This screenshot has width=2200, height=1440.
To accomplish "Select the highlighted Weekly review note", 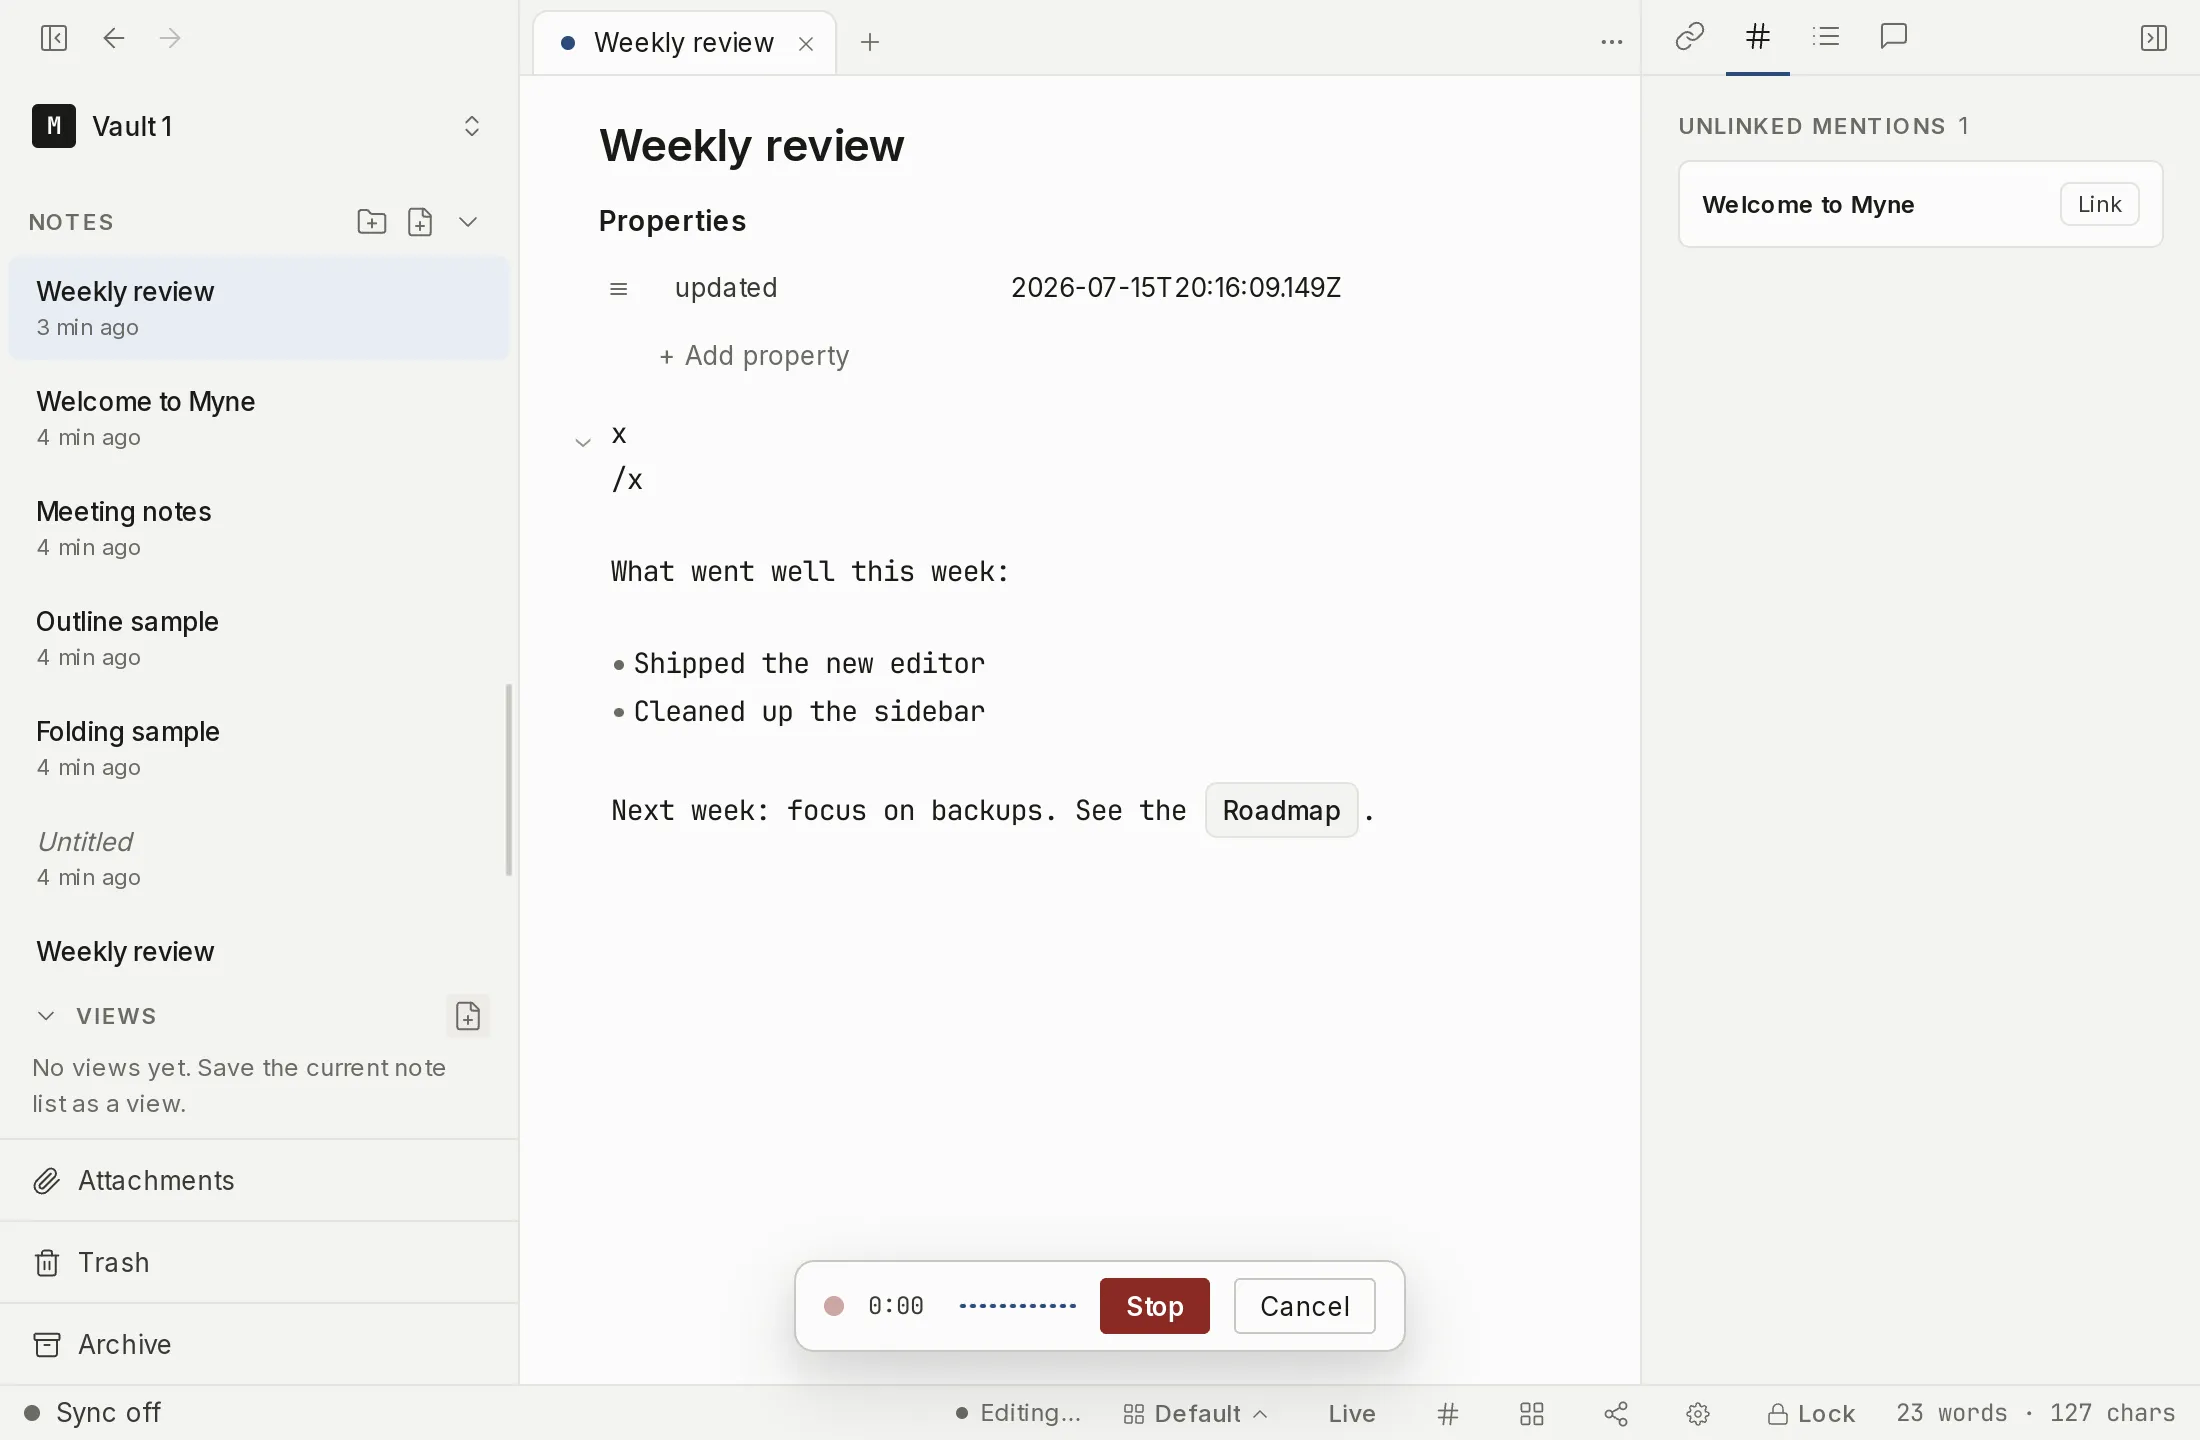I will click(259, 308).
